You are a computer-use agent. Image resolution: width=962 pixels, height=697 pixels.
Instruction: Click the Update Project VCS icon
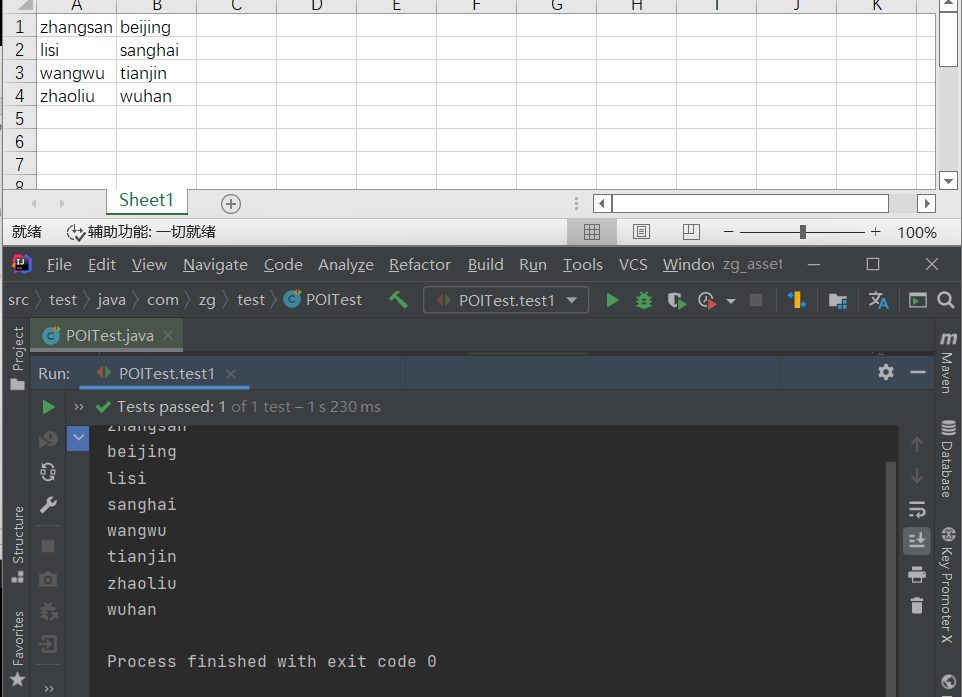coord(796,300)
